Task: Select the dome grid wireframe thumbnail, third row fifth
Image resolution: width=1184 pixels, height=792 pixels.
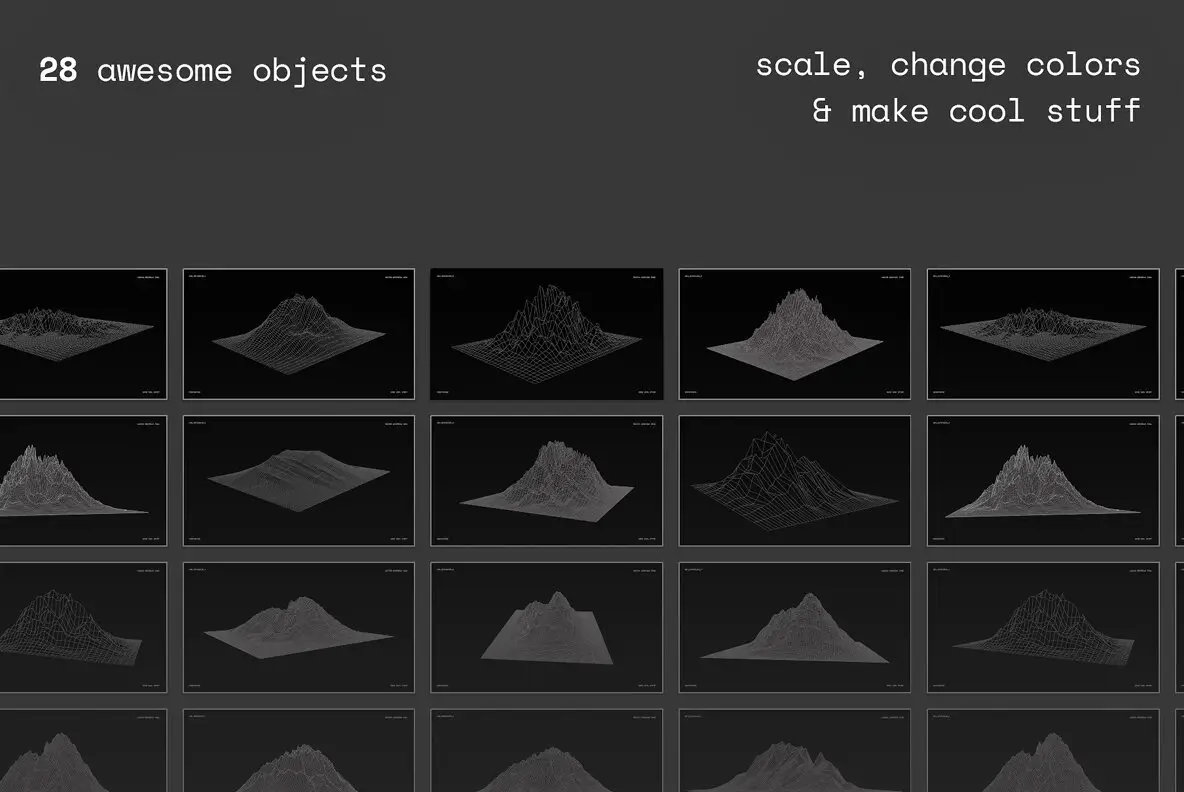Action: (x=1043, y=627)
